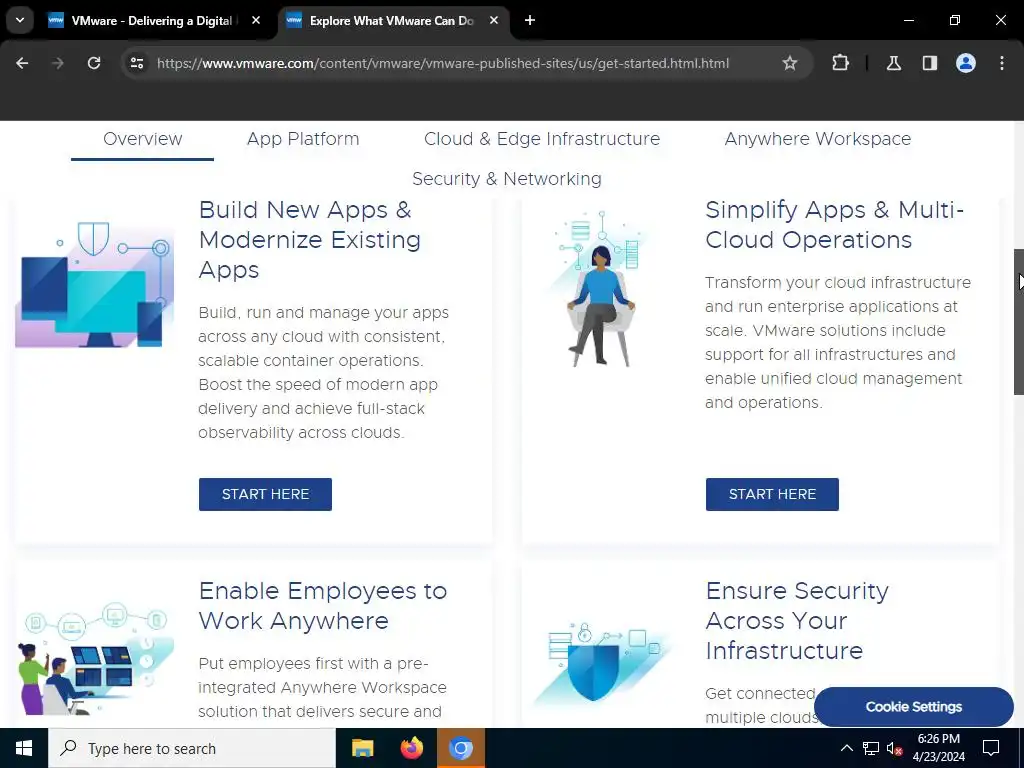
Task: Reload the current page
Action: (94, 63)
